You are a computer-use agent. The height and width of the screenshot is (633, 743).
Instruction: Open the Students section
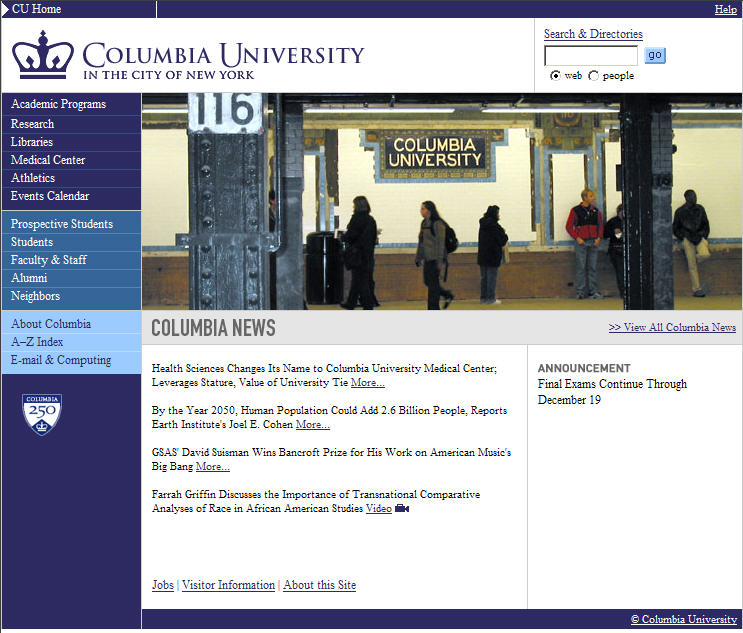tap(32, 242)
